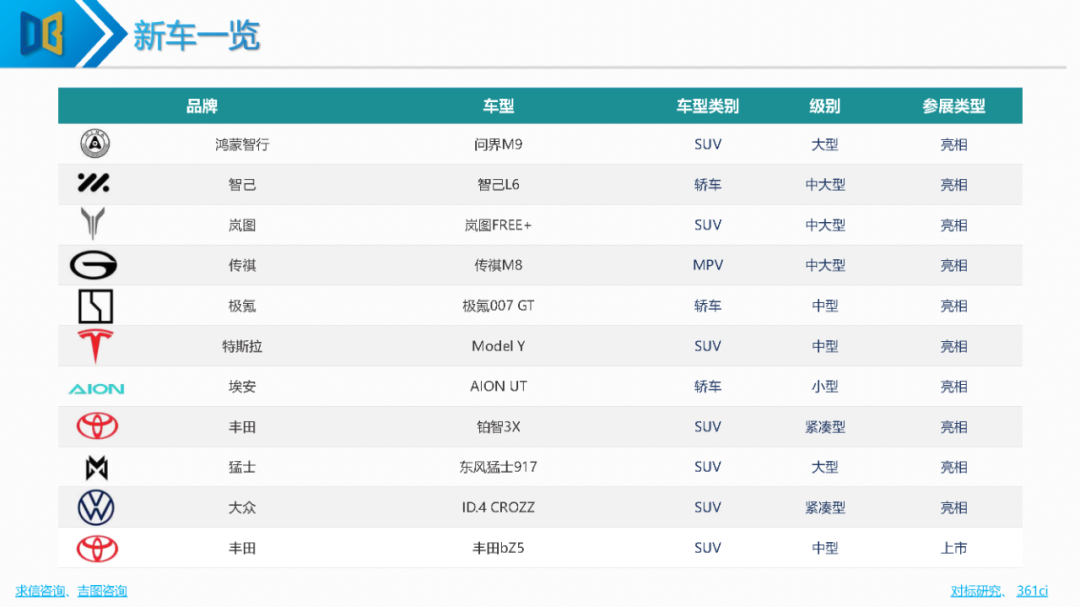This screenshot has width=1080, height=607.
Task: Select 轿车 in the 极氪007 GT row
Action: (707, 306)
